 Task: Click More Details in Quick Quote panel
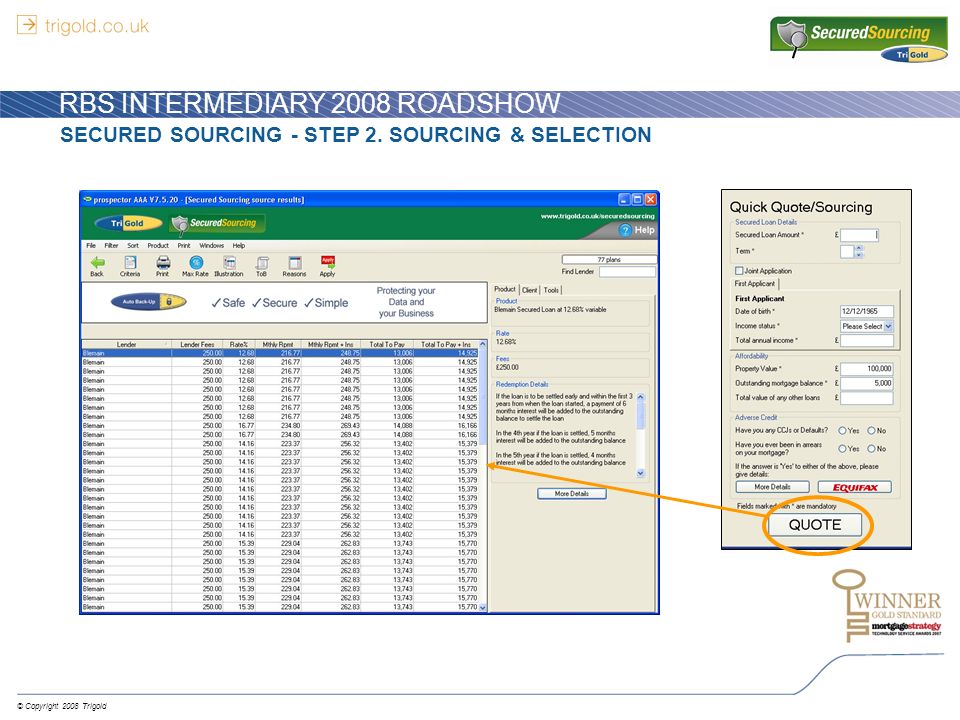click(772, 487)
